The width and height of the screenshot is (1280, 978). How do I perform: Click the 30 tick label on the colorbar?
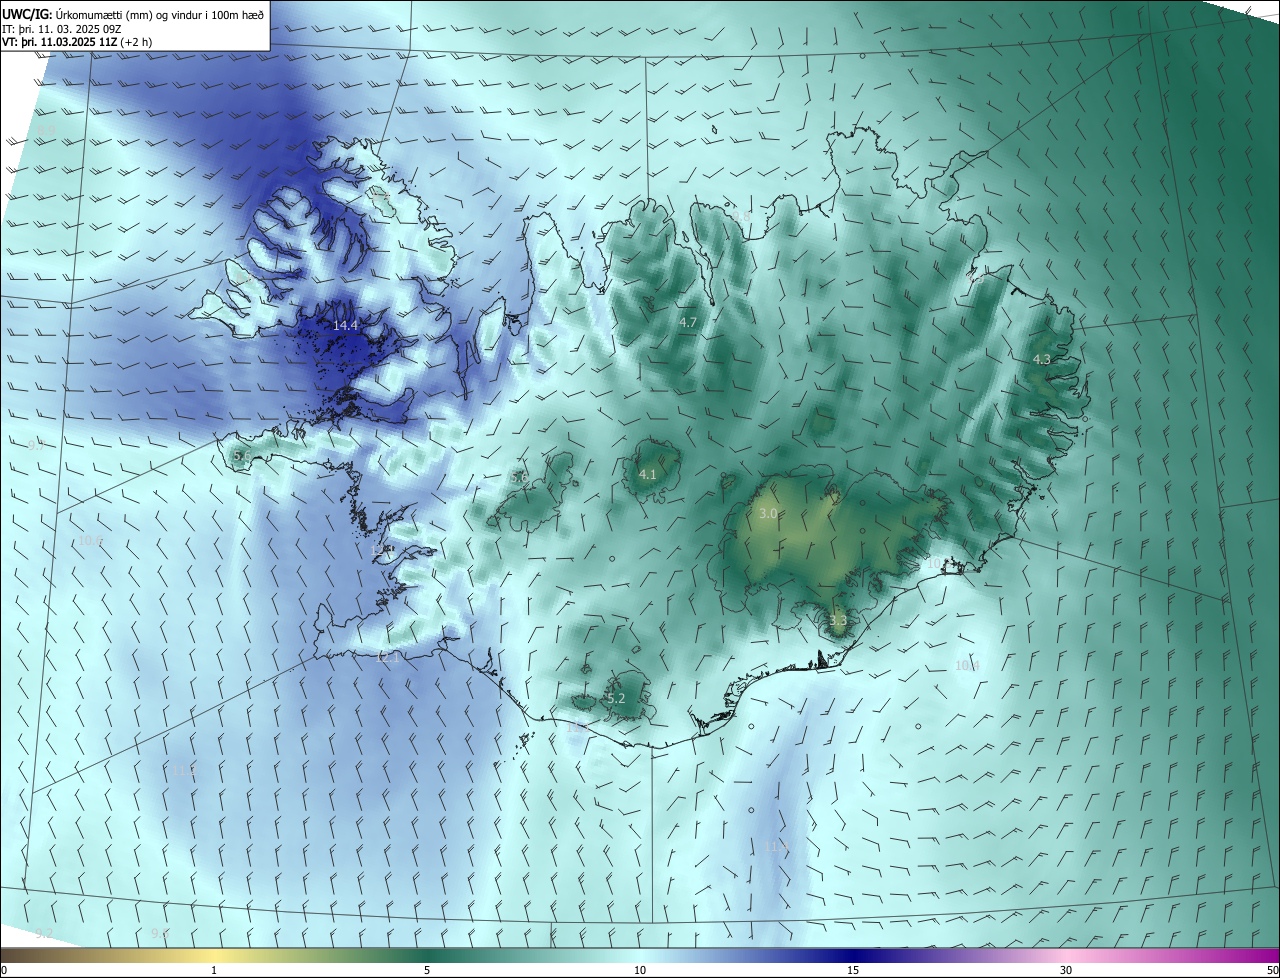pos(1066,970)
